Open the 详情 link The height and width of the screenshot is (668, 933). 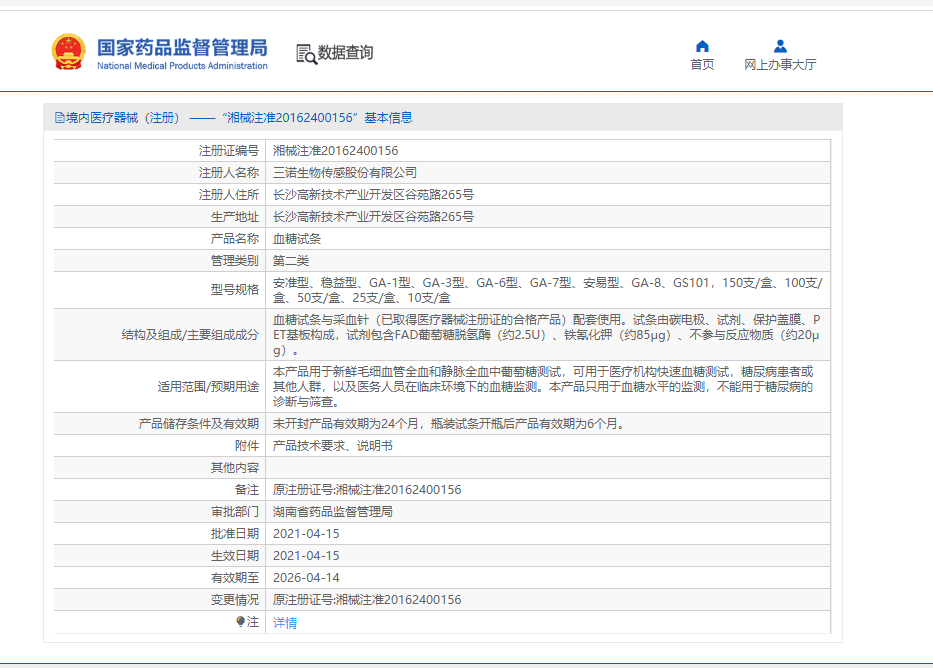284,623
